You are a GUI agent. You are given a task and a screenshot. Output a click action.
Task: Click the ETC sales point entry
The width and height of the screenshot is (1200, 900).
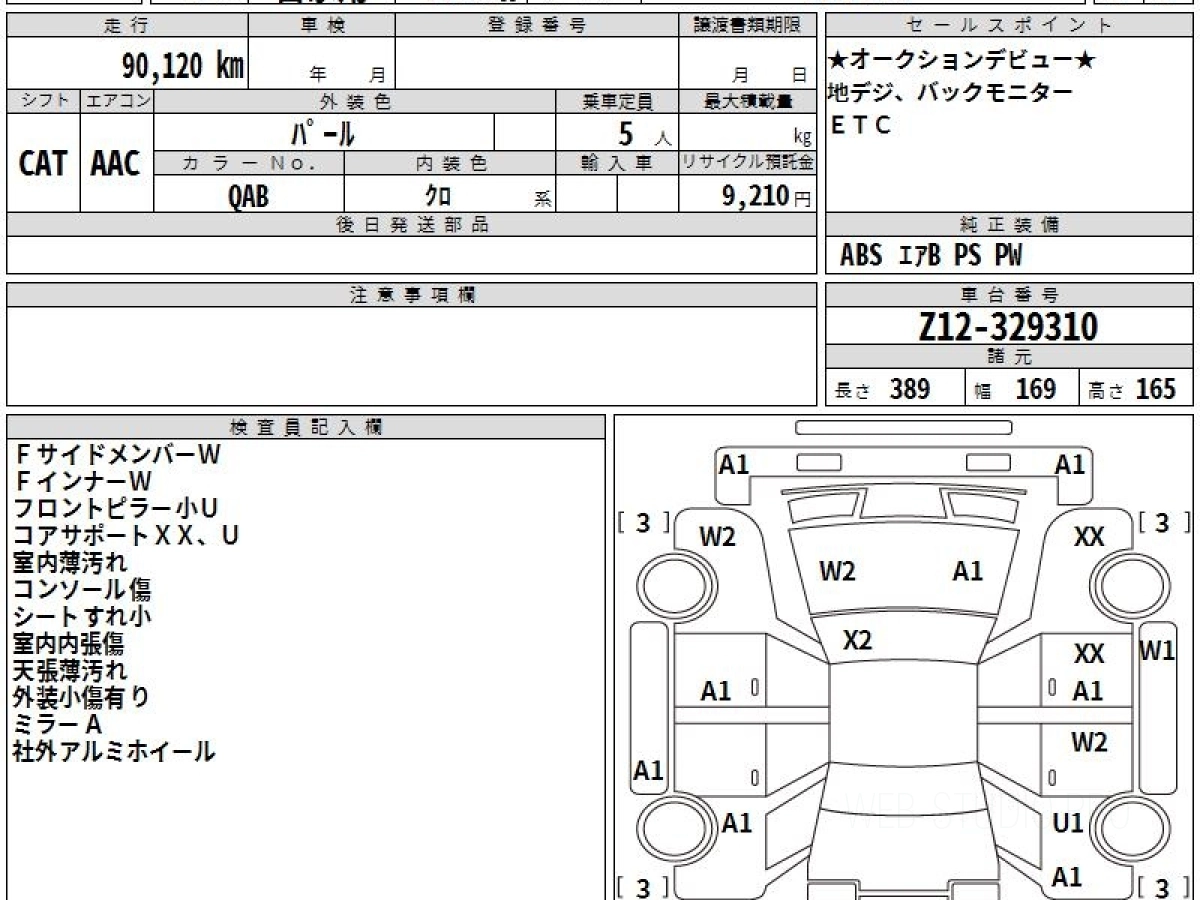[861, 125]
